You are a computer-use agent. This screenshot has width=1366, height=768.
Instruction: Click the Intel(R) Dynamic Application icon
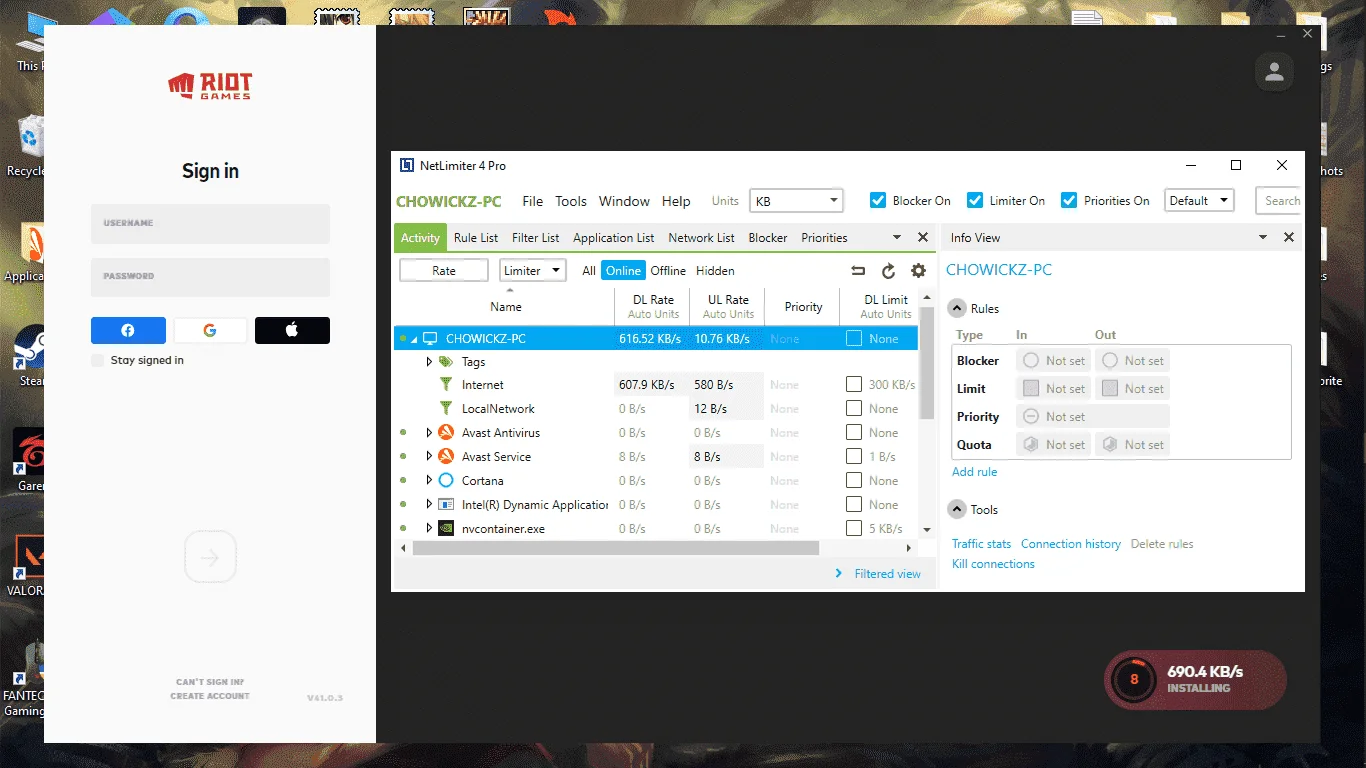pos(446,505)
